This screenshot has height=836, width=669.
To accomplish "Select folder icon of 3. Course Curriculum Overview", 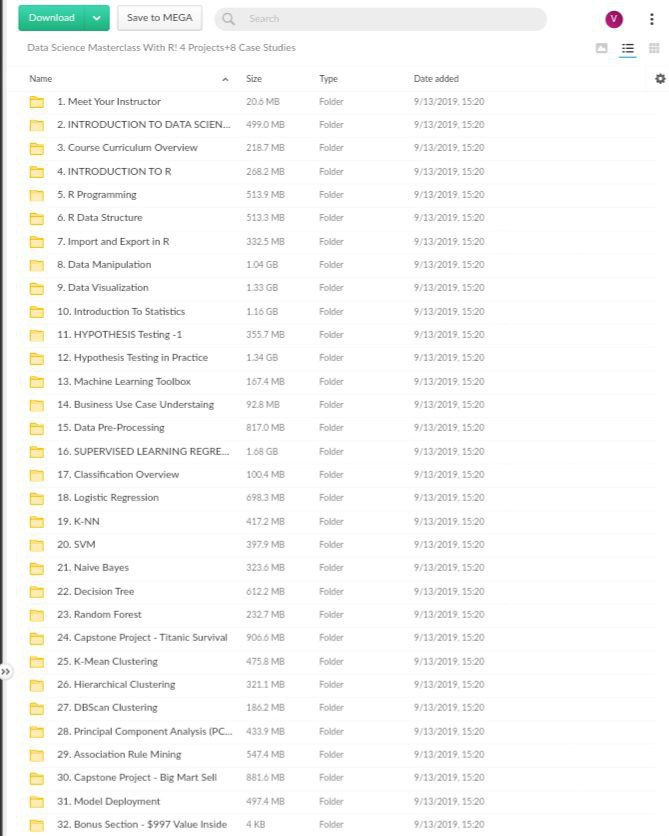I will [37, 148].
